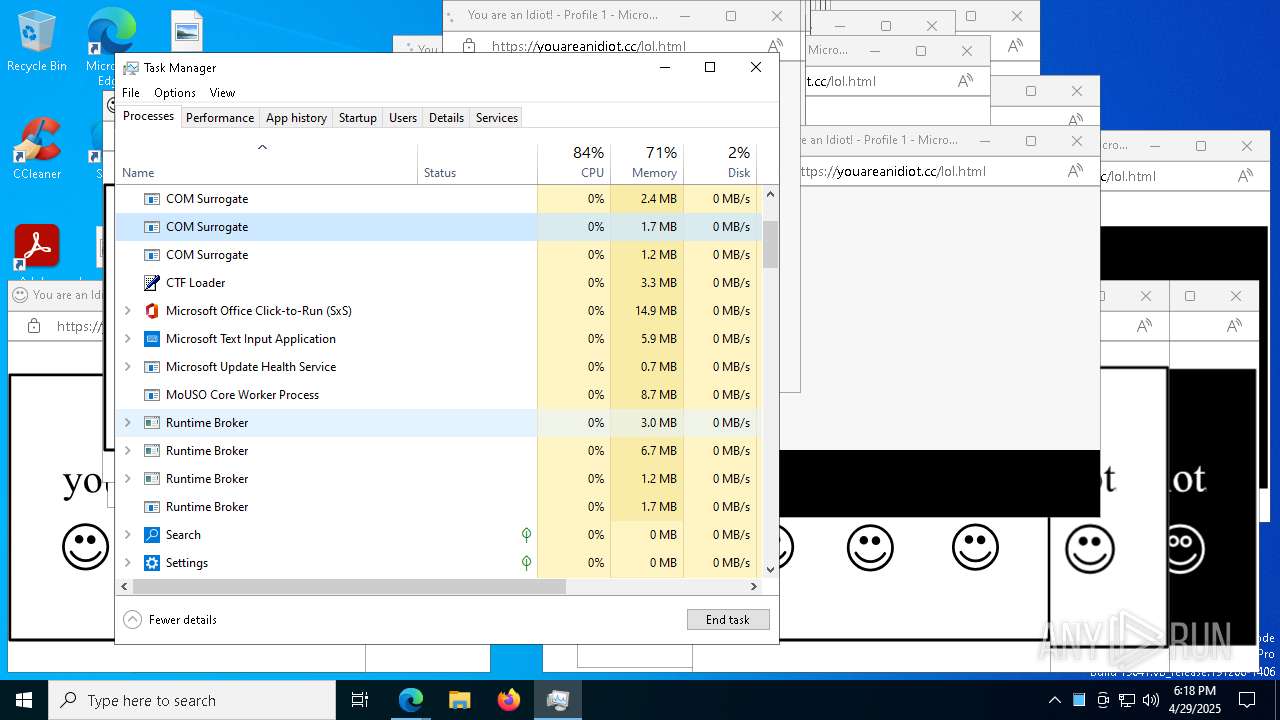Open Adobe Acrobat desktop shortcut

[x=37, y=247]
